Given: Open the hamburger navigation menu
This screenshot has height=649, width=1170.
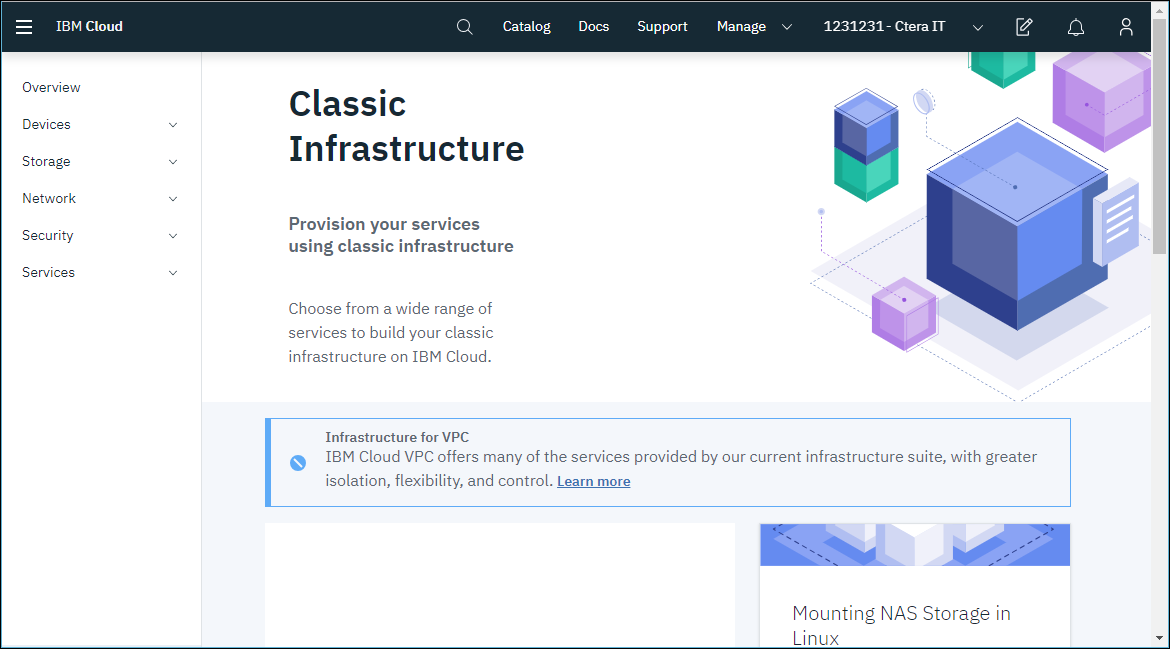Looking at the screenshot, I should [24, 27].
